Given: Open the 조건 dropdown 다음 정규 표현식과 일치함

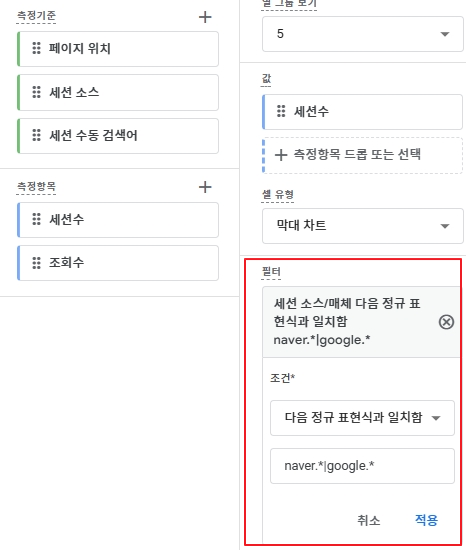Looking at the screenshot, I should point(362,418).
